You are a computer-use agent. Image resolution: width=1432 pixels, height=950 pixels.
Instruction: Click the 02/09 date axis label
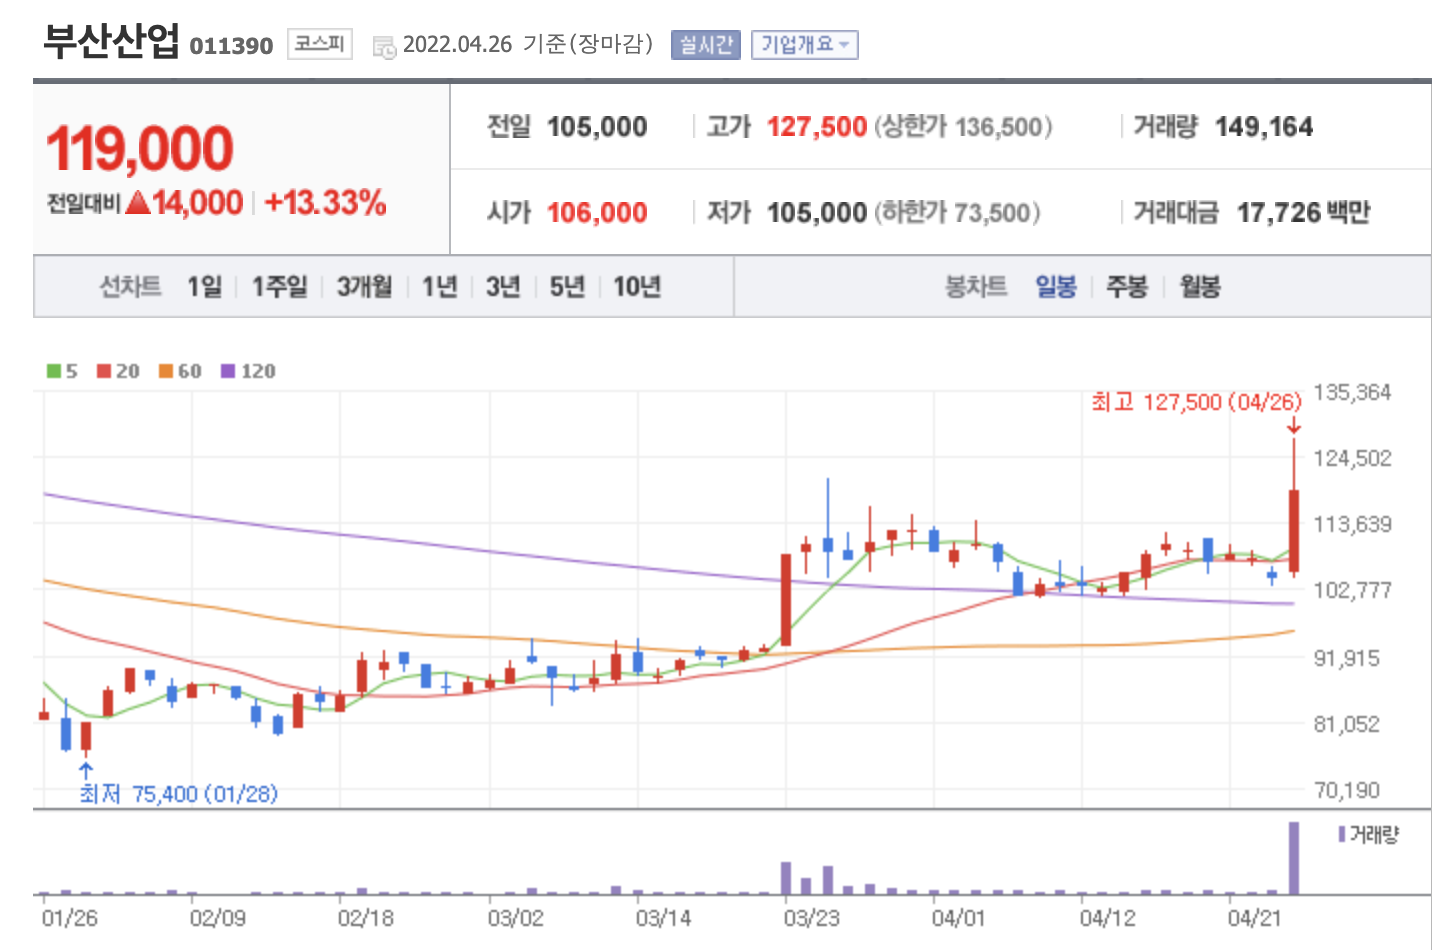click(218, 918)
